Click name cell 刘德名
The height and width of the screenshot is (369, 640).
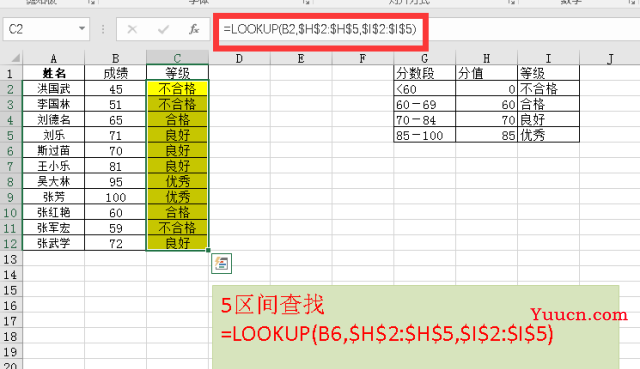(x=53, y=120)
